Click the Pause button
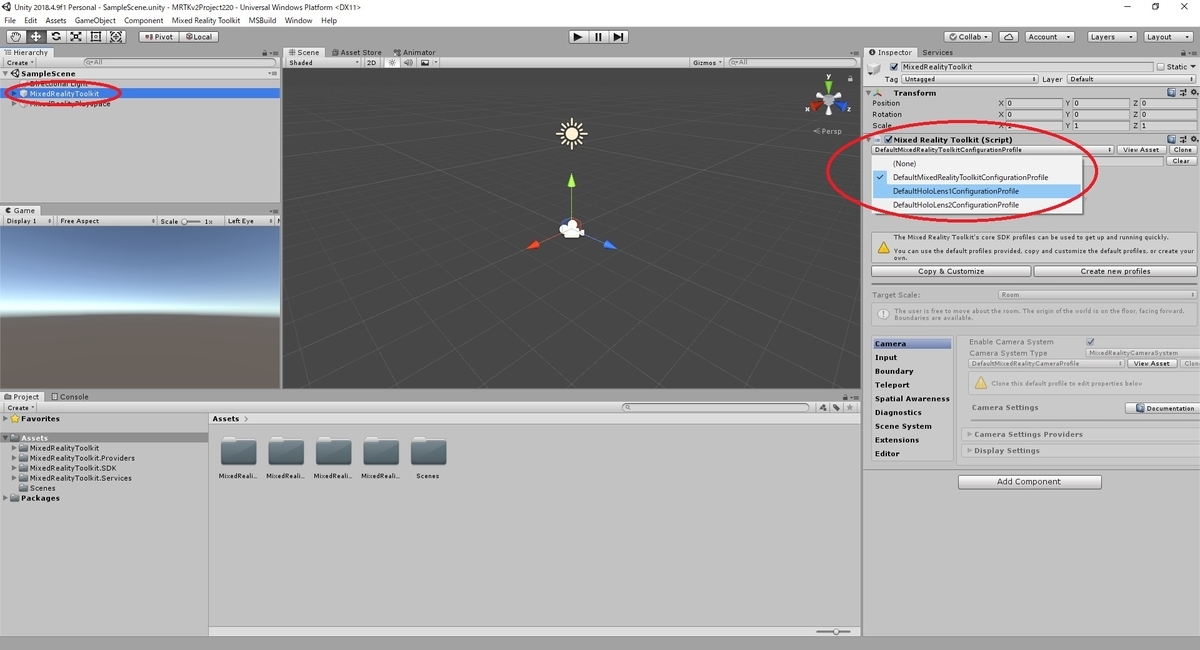1200x650 pixels. tap(598, 37)
